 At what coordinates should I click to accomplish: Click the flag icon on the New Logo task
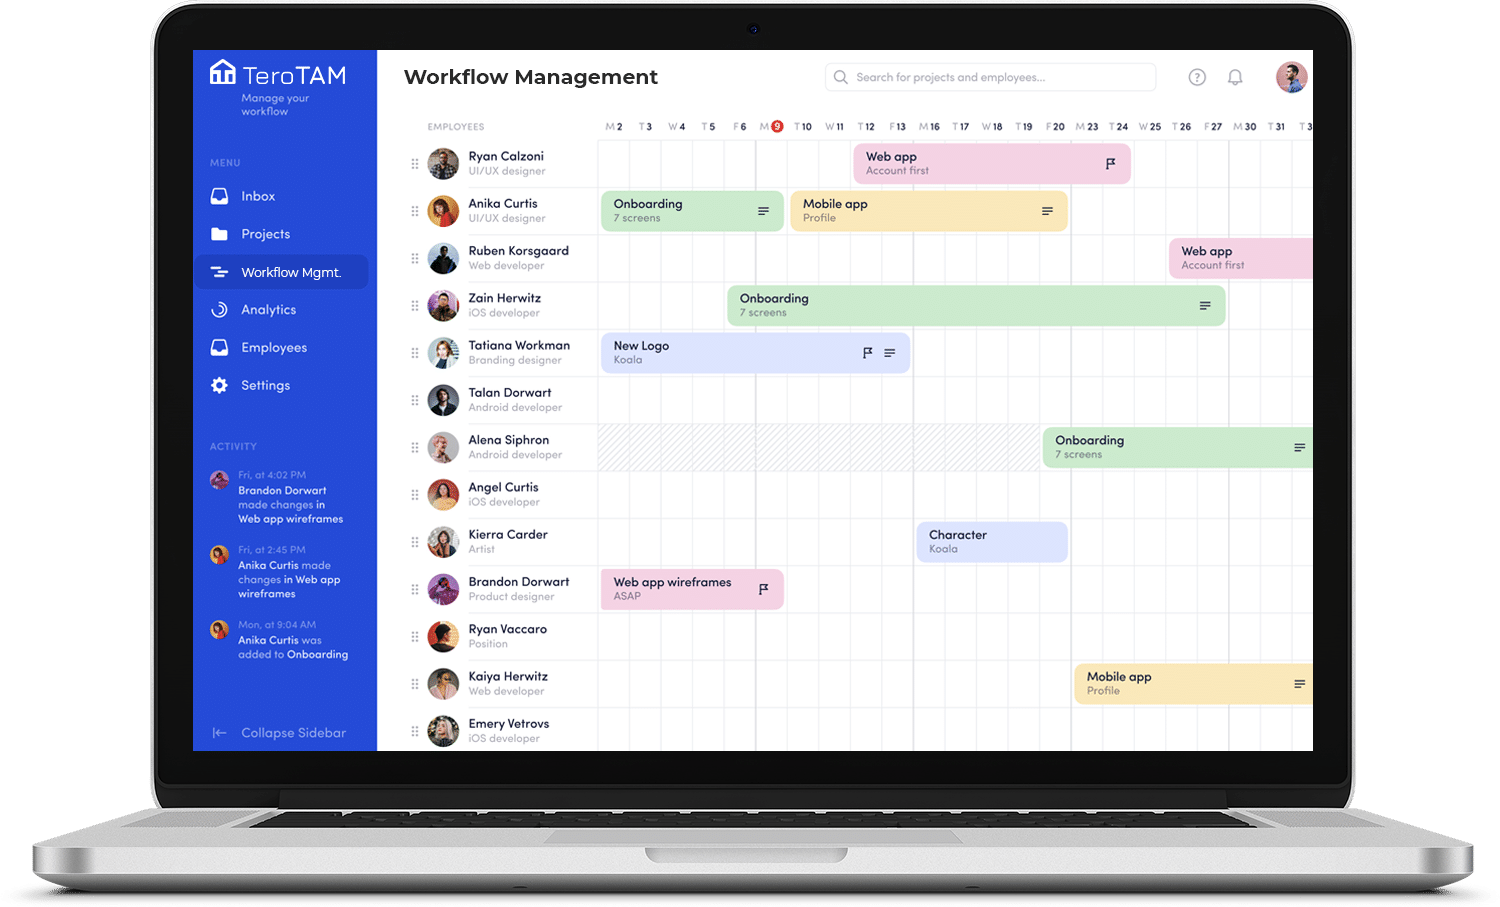[x=868, y=352]
